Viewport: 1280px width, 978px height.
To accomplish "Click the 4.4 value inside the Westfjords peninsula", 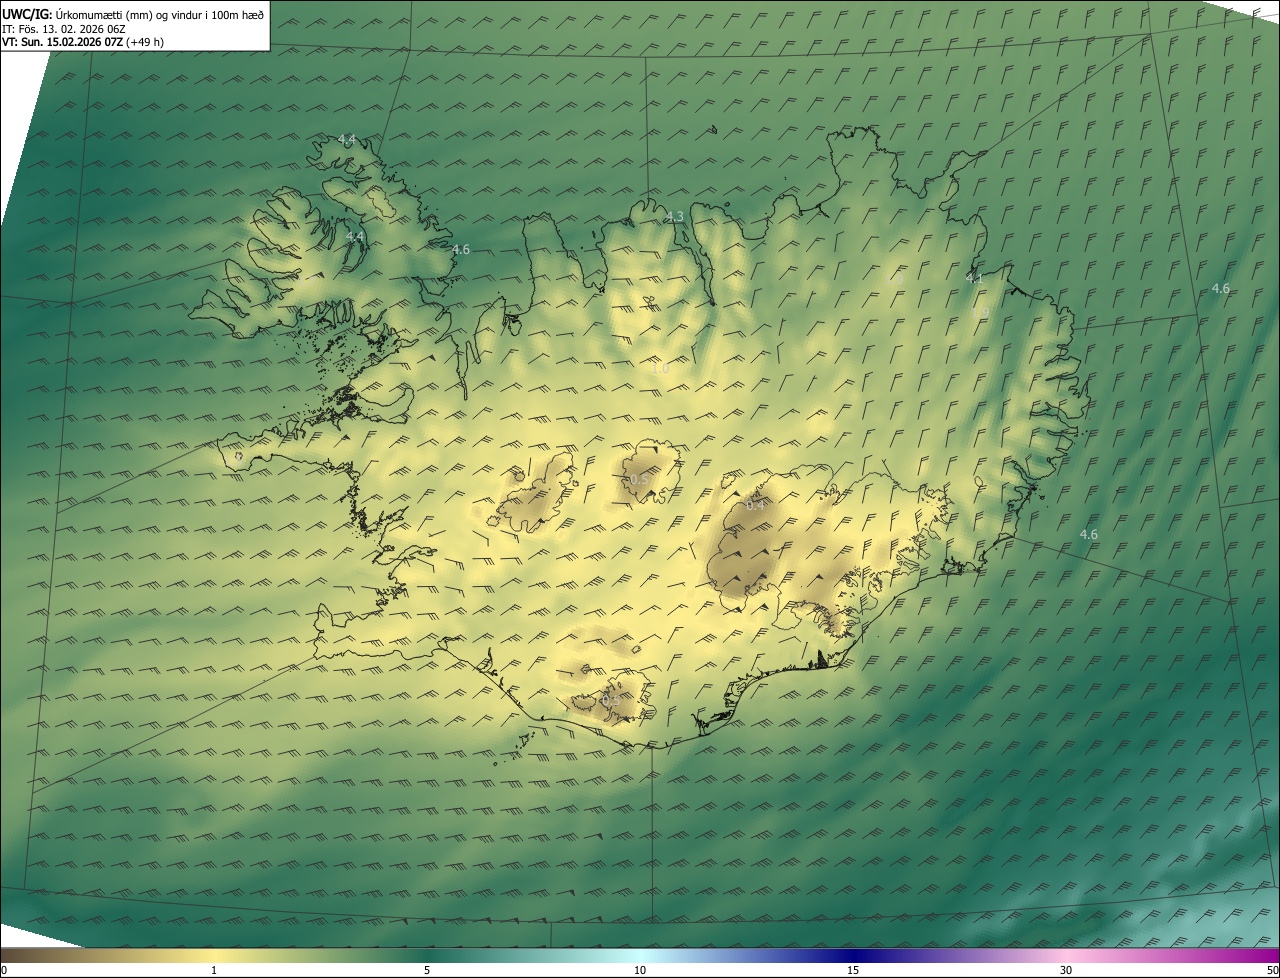I will 355,236.
